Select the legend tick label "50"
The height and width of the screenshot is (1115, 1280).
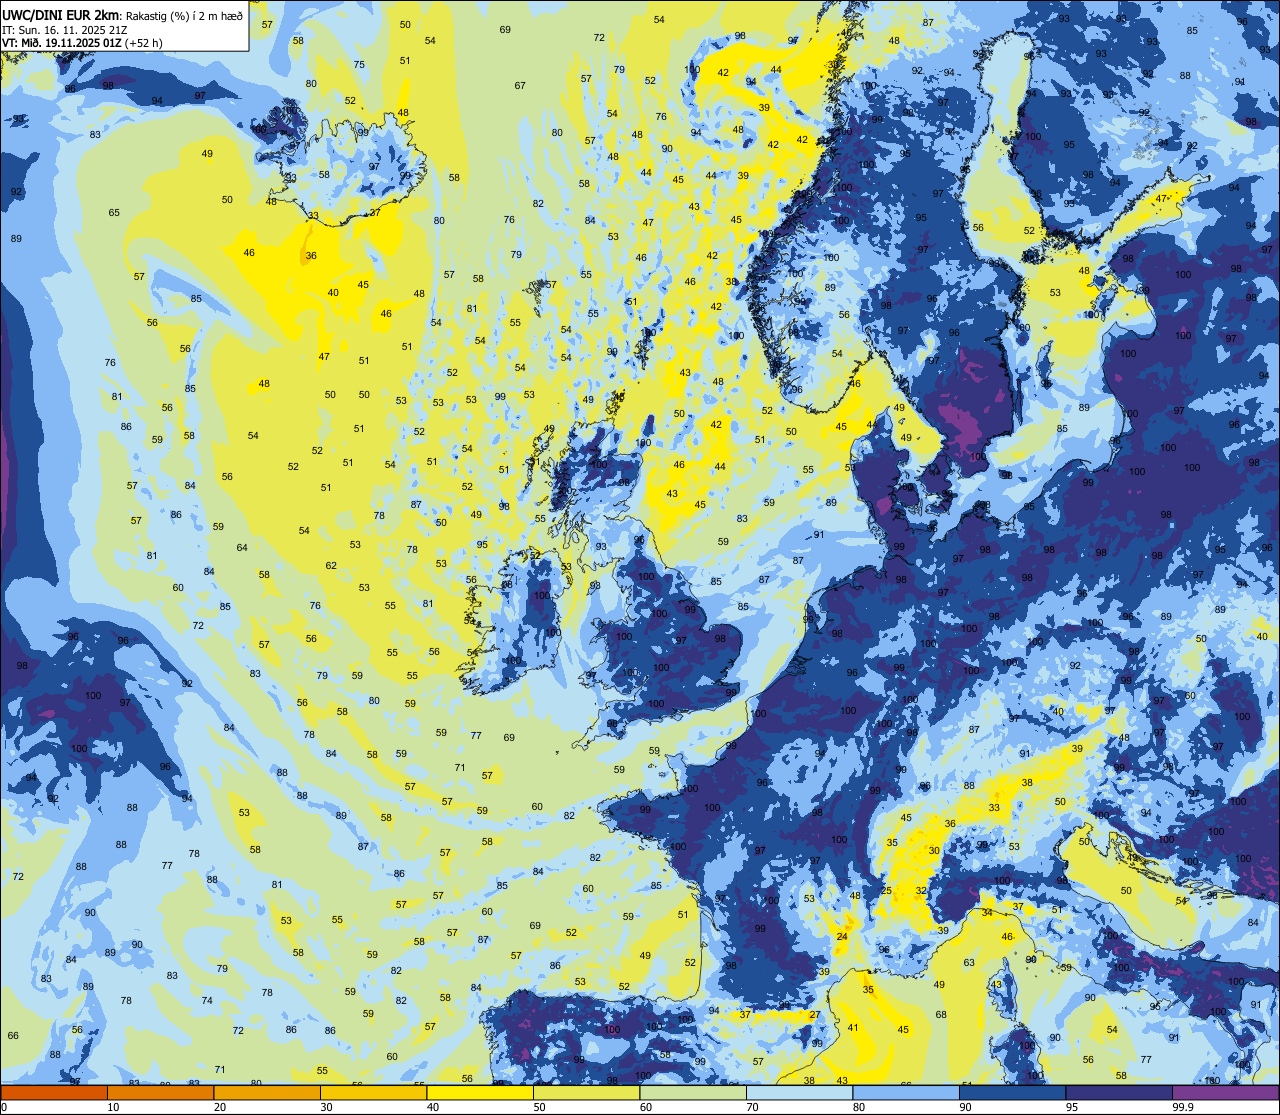[x=539, y=1107]
